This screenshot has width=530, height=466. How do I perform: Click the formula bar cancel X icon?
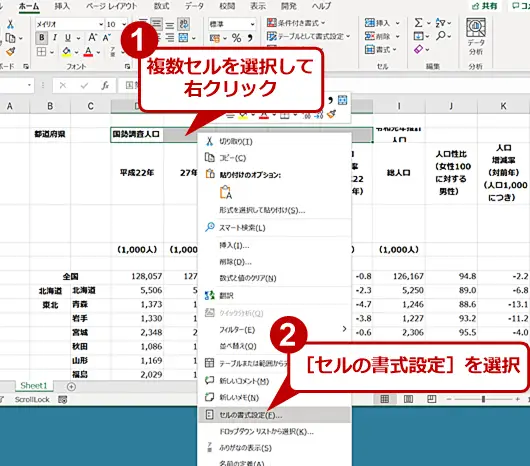[63, 85]
